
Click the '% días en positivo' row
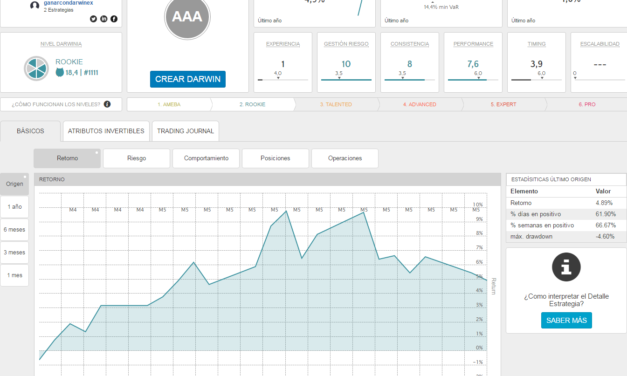(566, 214)
